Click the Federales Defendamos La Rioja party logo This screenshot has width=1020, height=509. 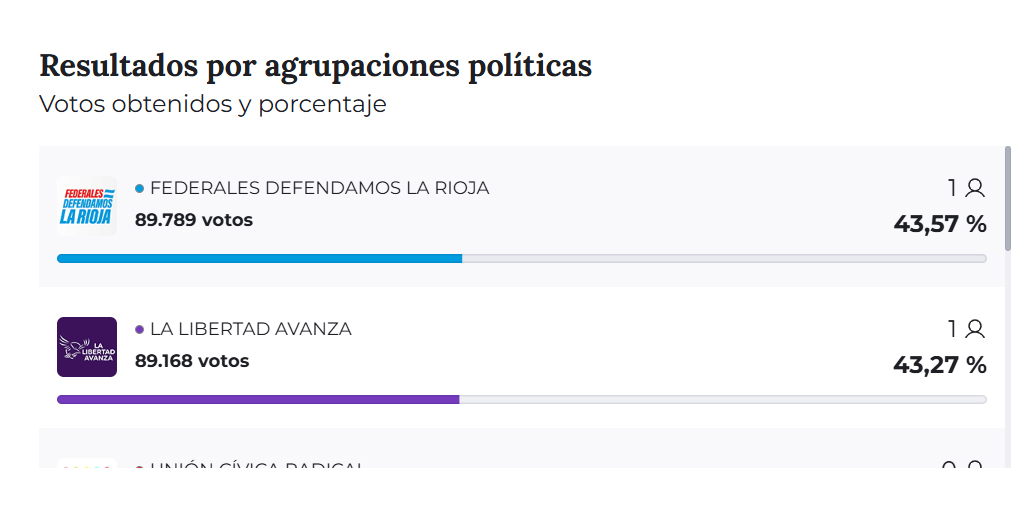click(87, 206)
